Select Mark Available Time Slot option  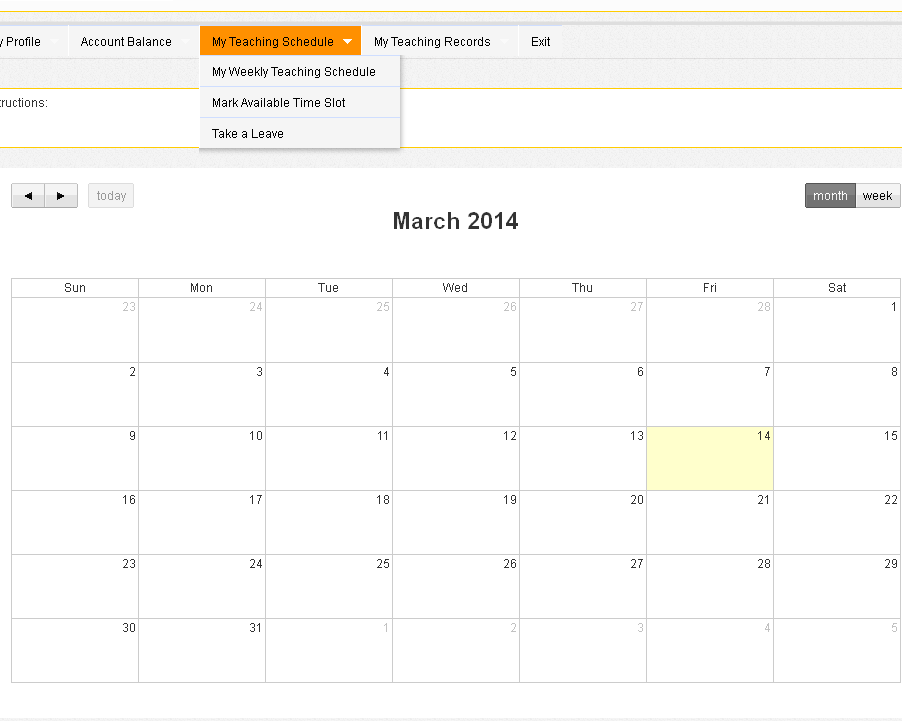[x=279, y=103]
